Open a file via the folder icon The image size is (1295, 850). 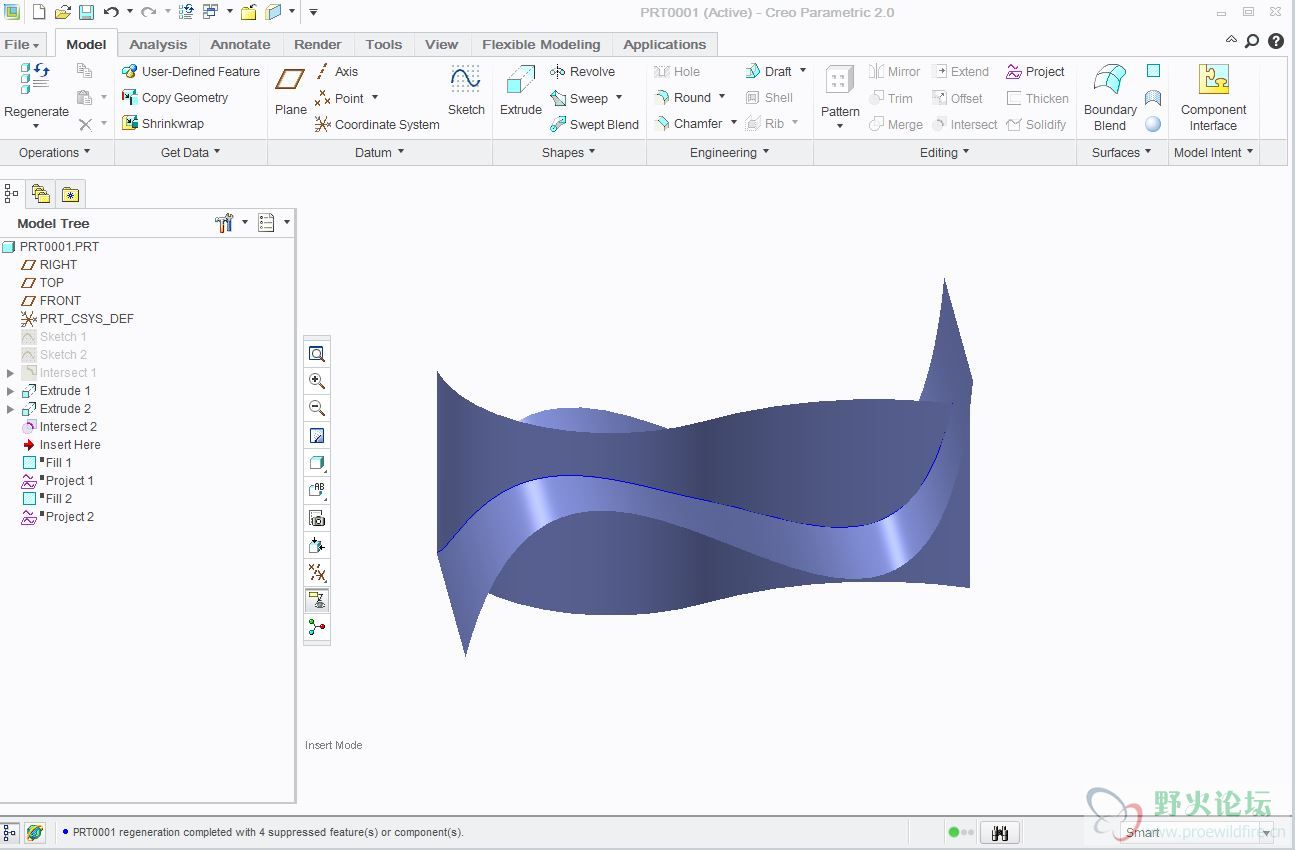pyautogui.click(x=63, y=12)
